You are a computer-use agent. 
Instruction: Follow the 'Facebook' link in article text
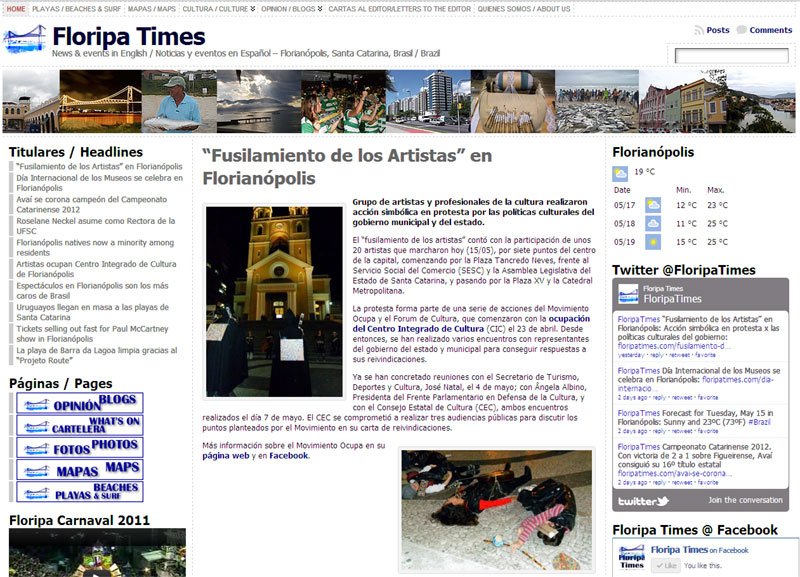point(289,456)
